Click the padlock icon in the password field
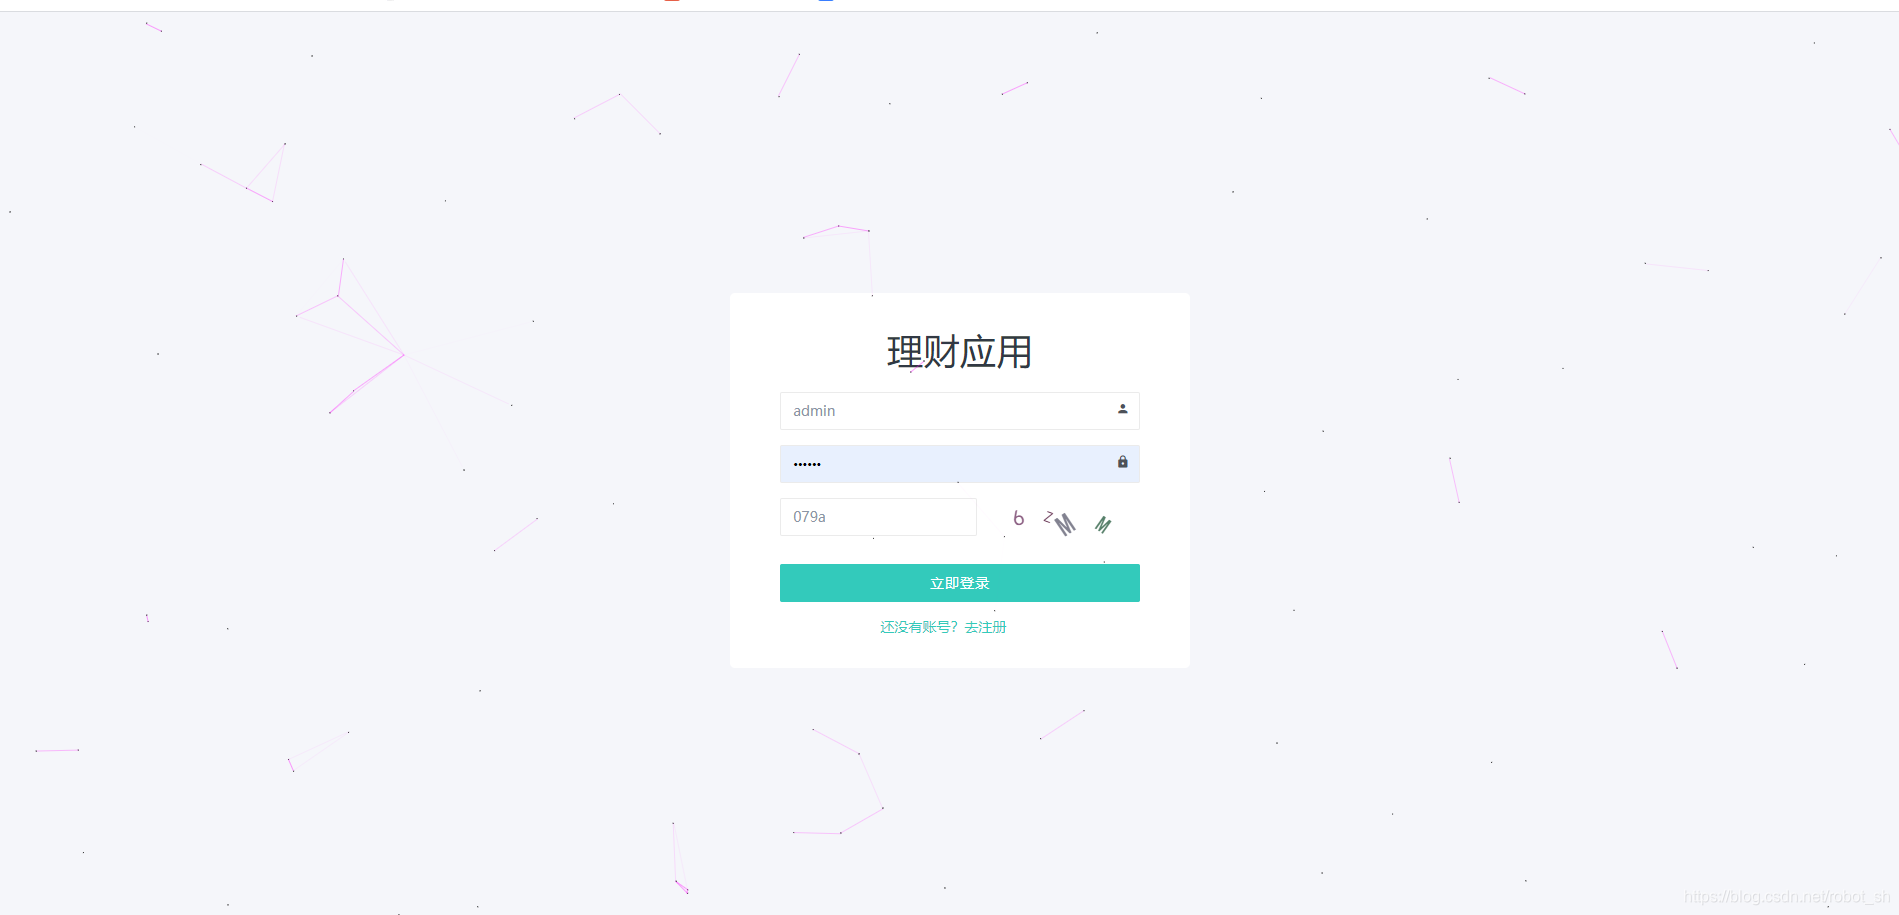This screenshot has height=915, width=1899. tap(1122, 462)
